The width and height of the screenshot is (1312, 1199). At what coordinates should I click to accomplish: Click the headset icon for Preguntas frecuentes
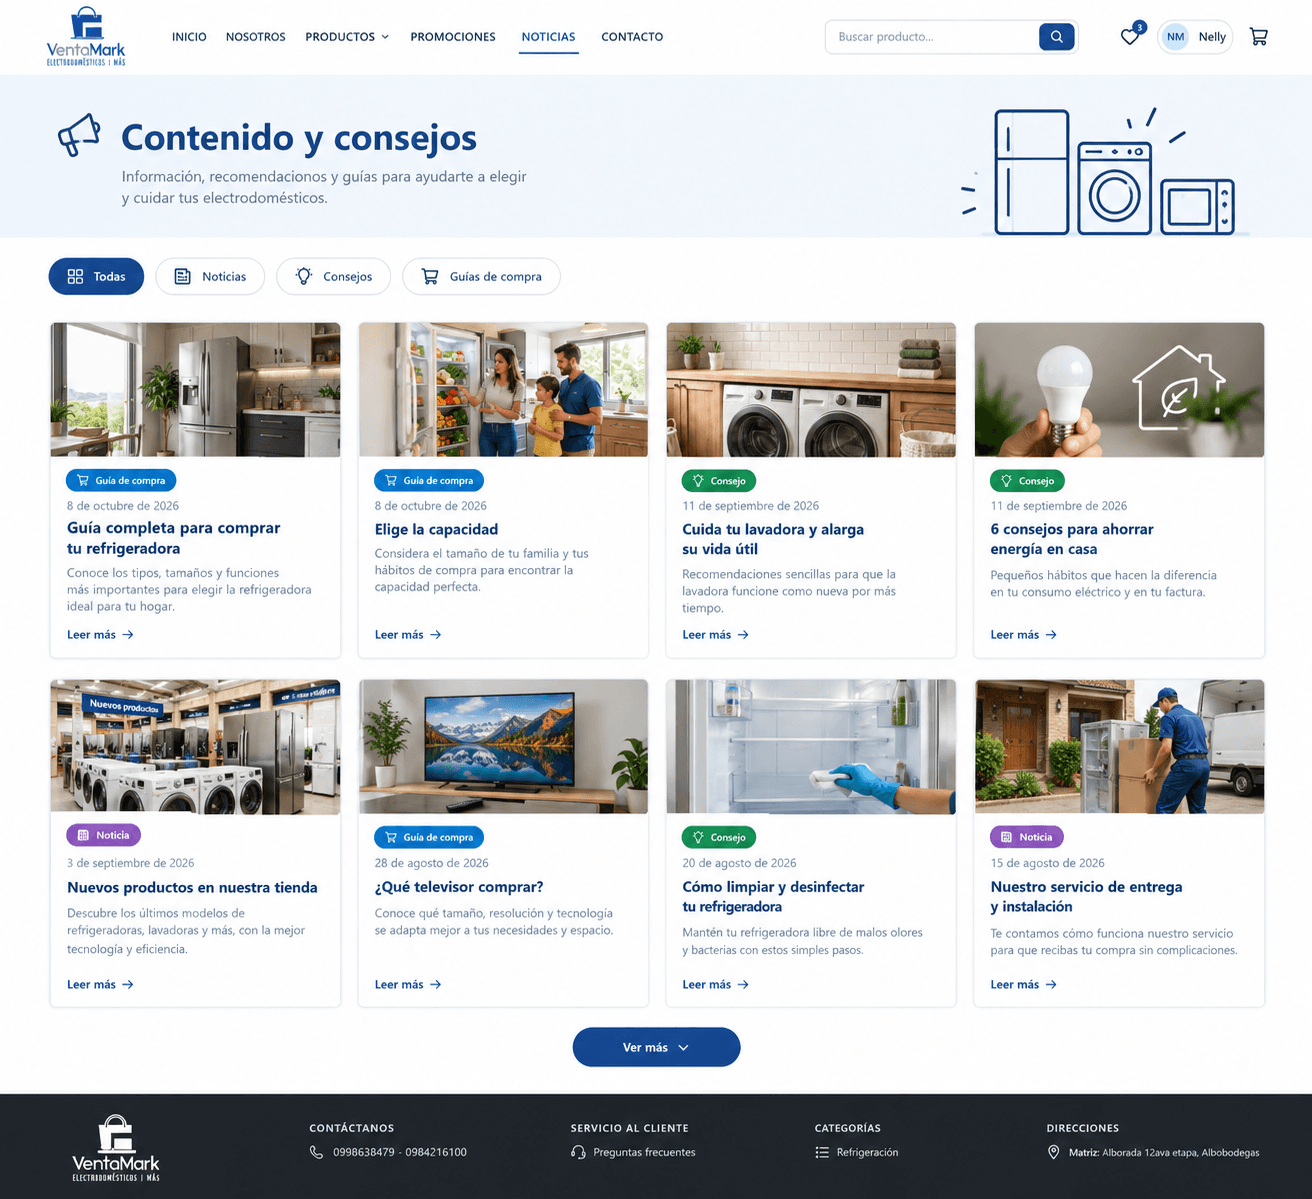(578, 1152)
